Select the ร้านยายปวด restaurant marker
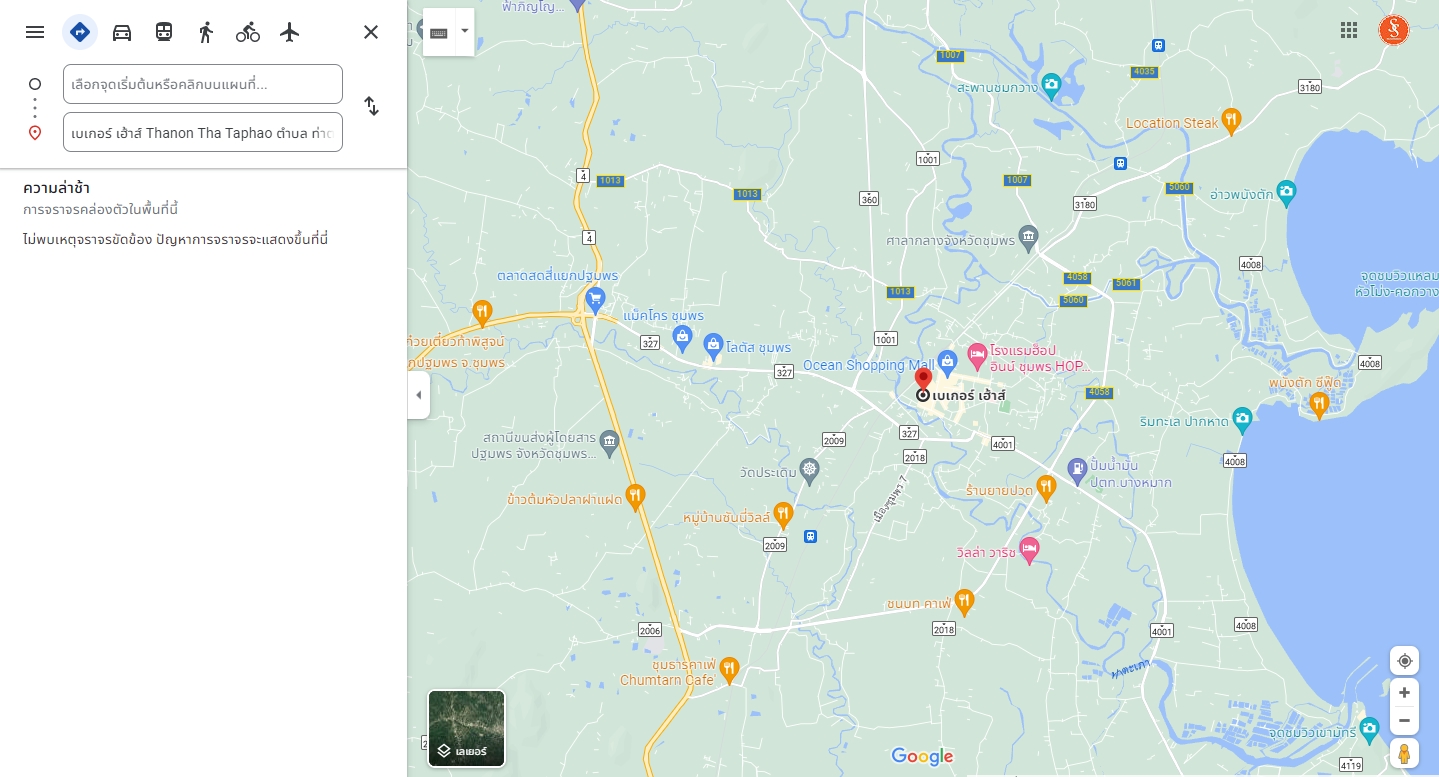1439x777 pixels. click(1046, 488)
